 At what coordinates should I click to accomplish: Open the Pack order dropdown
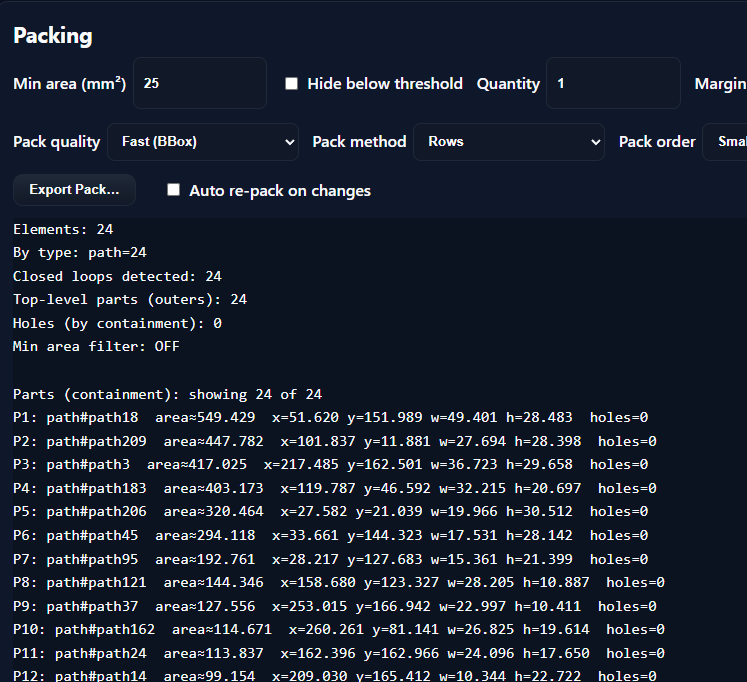[724, 142]
